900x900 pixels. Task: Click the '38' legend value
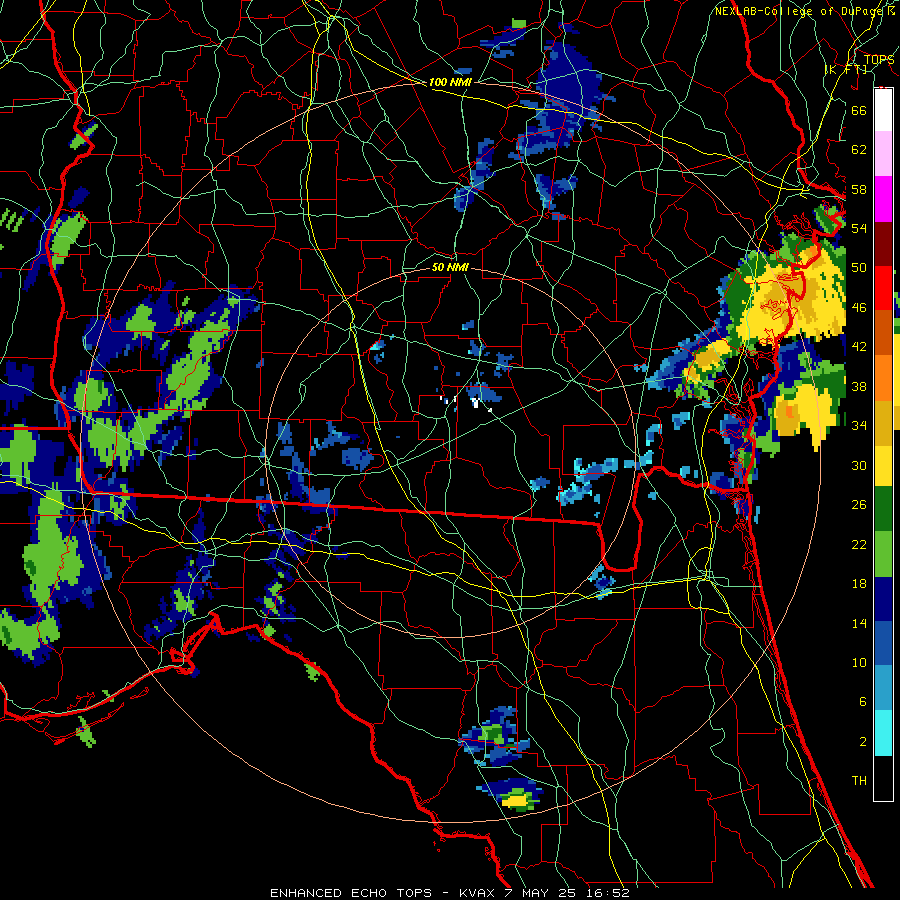[859, 386]
